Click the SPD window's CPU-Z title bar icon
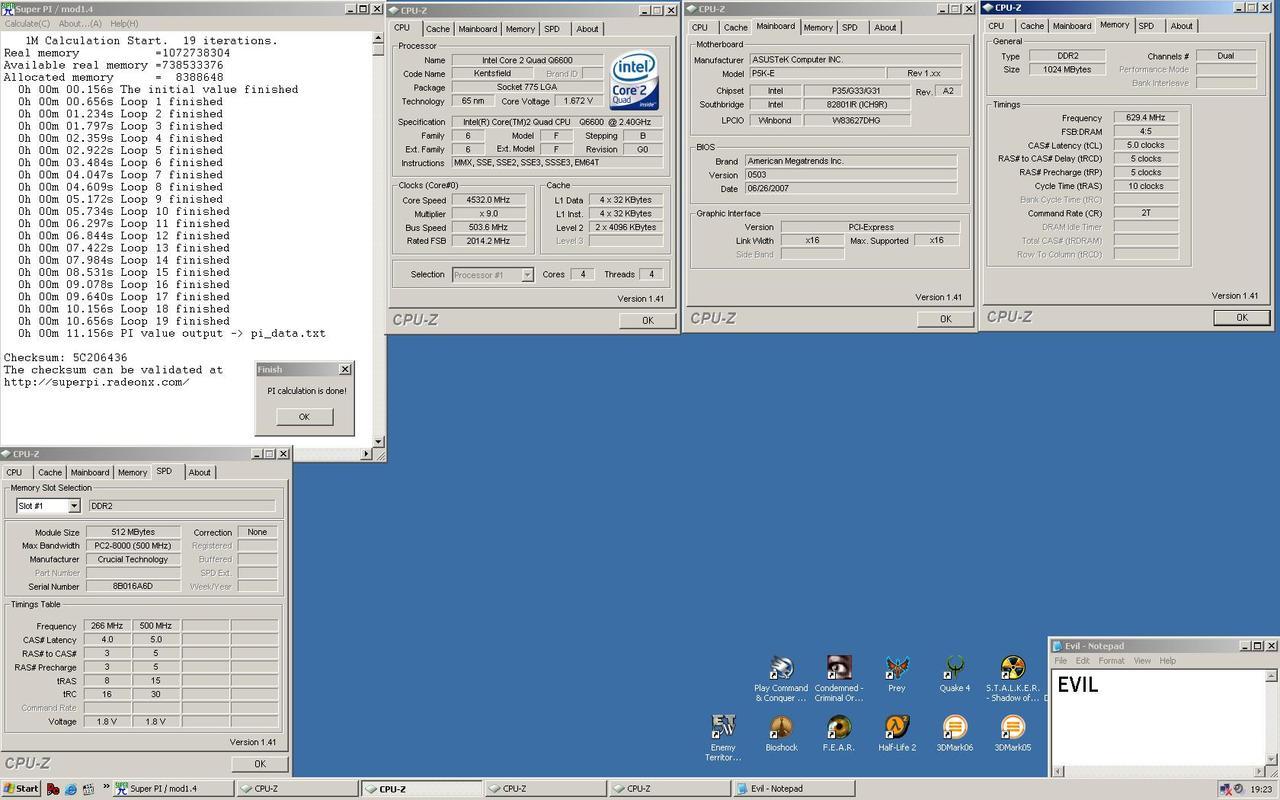1280x800 pixels. 7,454
